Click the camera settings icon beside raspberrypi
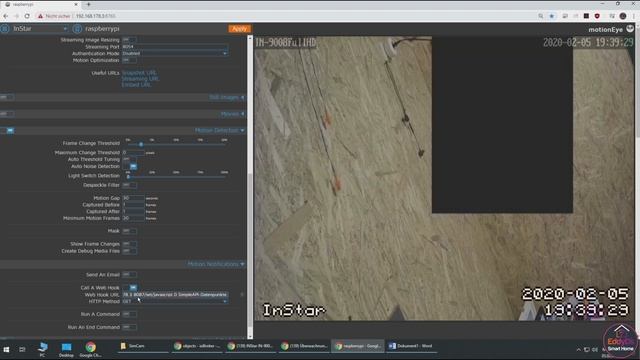 coord(77,29)
